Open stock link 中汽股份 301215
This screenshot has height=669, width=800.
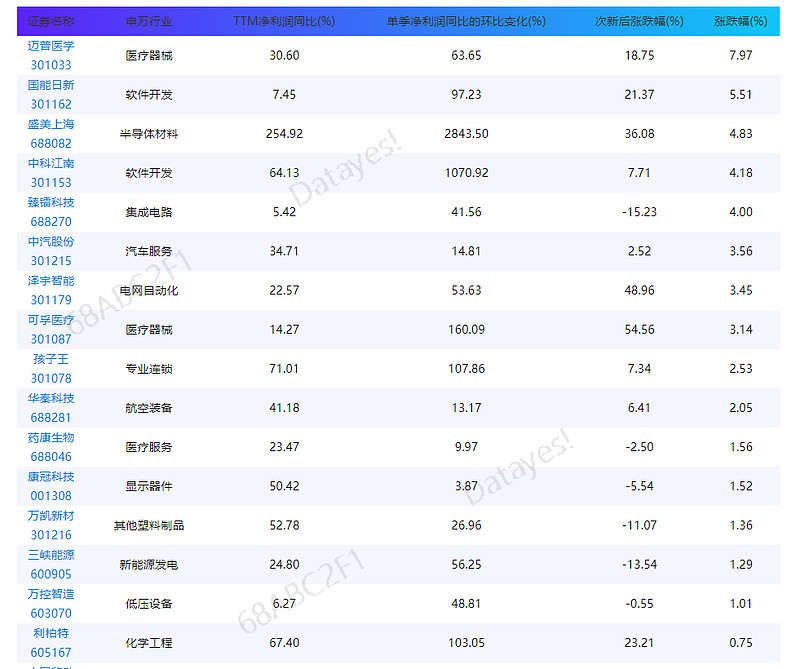pos(51,251)
